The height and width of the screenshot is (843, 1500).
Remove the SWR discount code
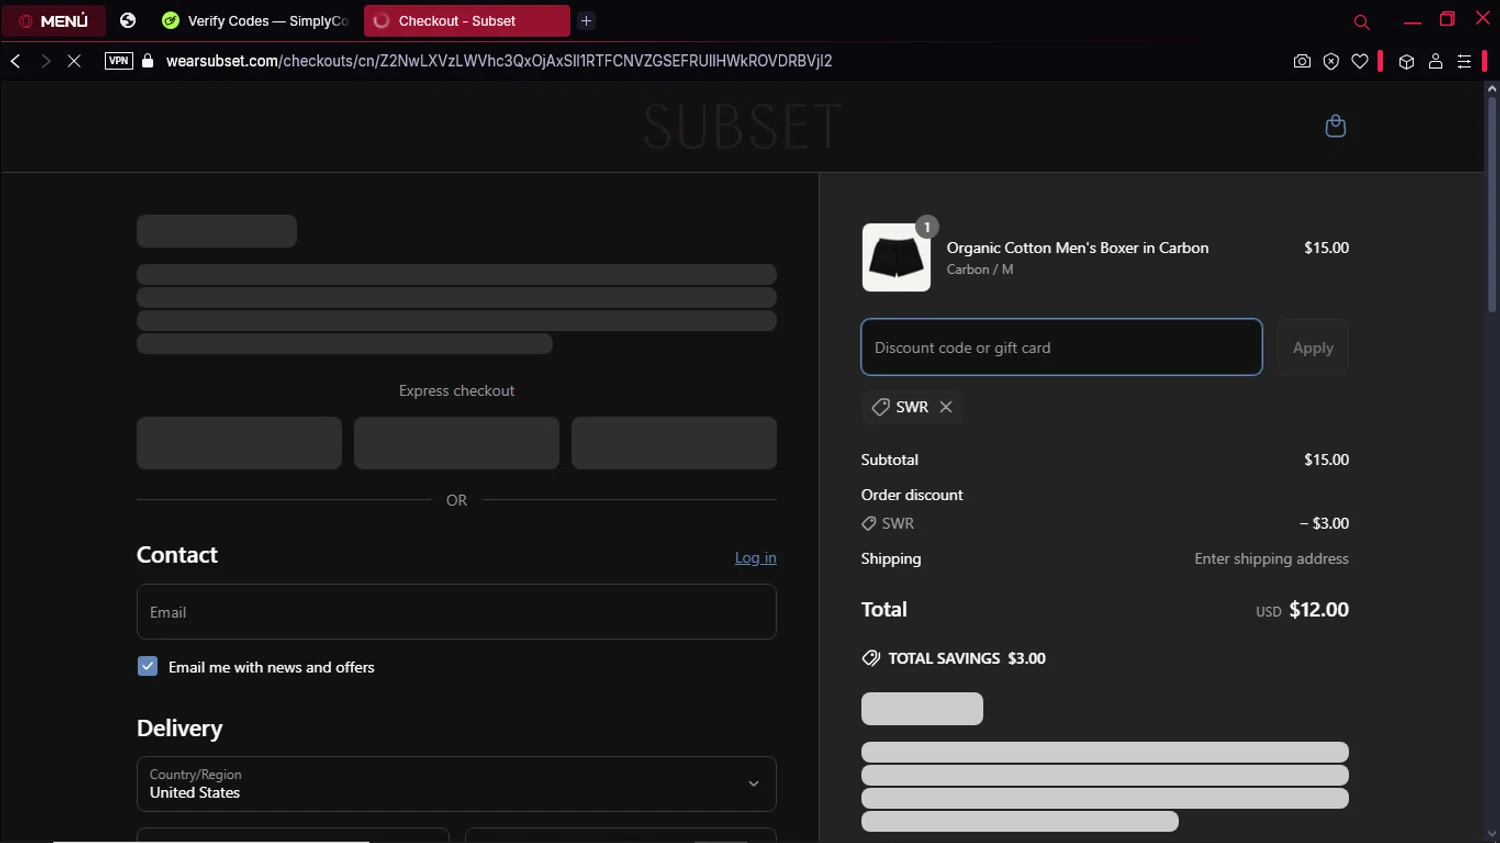click(x=946, y=407)
